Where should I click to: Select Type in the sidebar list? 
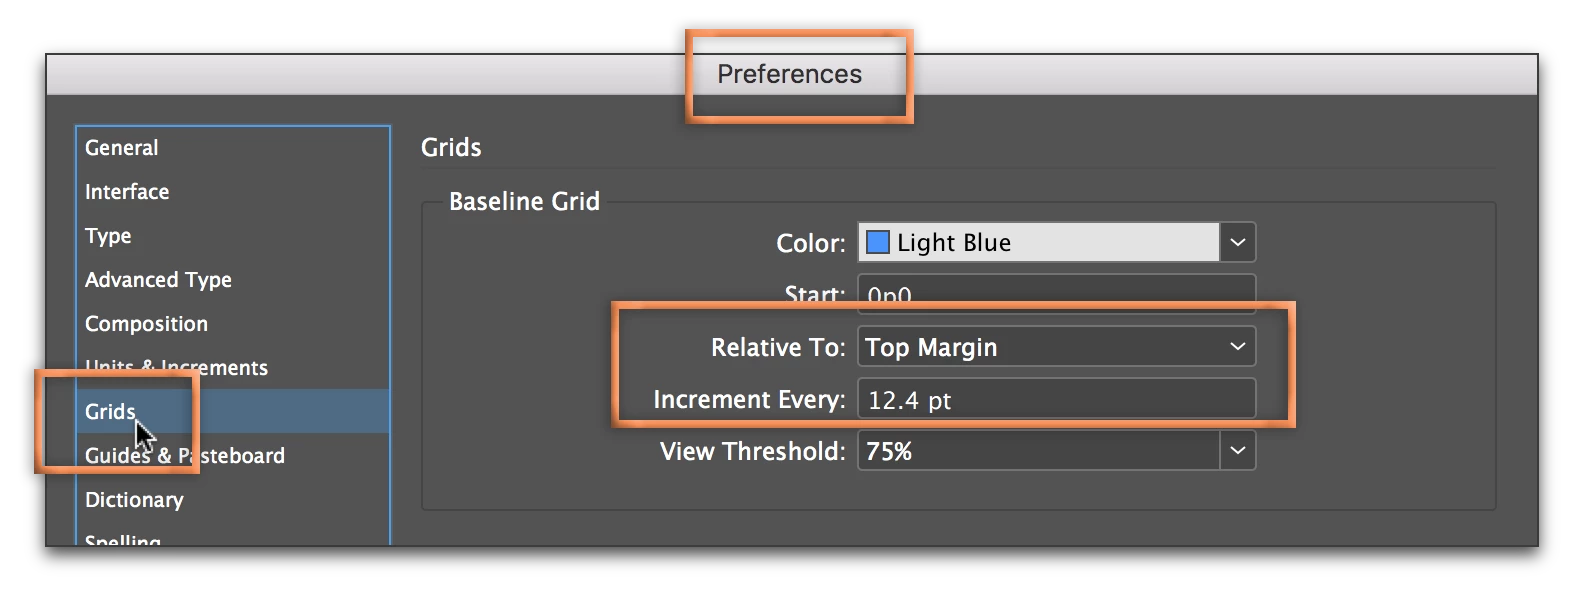pyautogui.click(x=108, y=236)
